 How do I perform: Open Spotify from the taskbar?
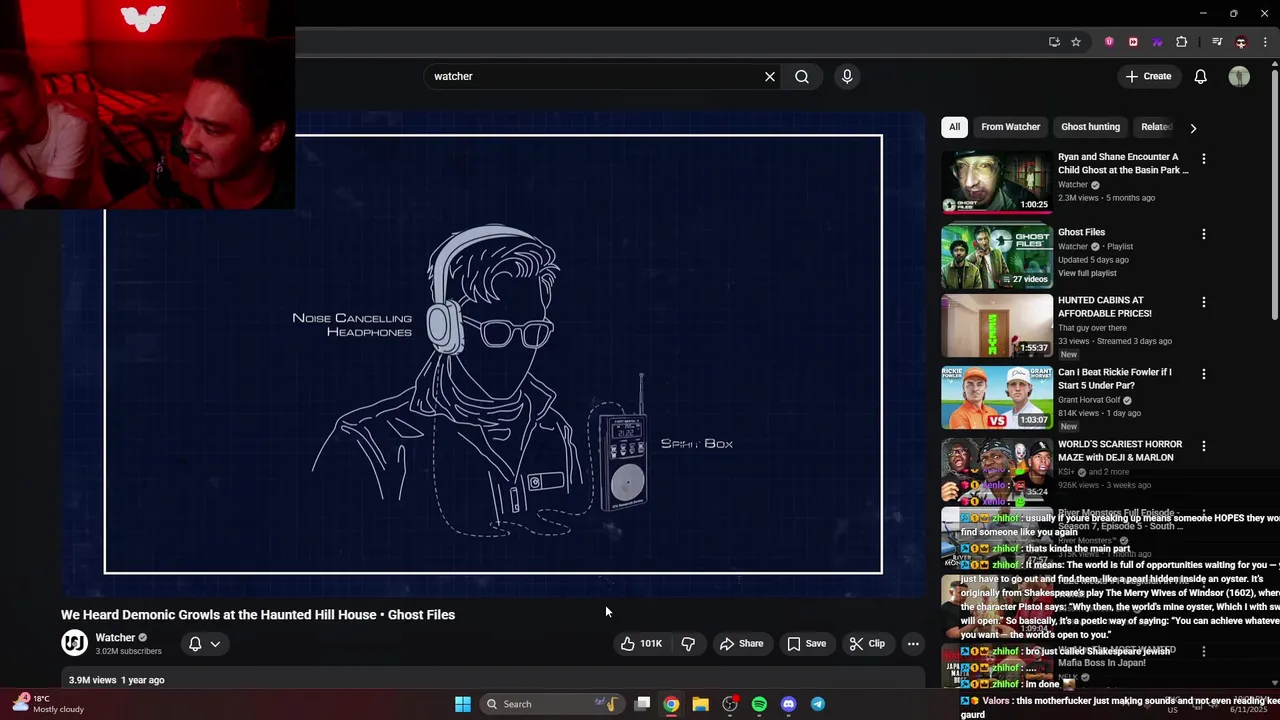coord(759,704)
